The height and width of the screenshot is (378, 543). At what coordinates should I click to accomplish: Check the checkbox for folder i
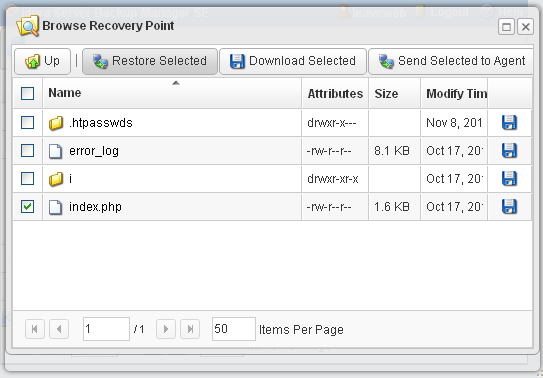pos(27,179)
